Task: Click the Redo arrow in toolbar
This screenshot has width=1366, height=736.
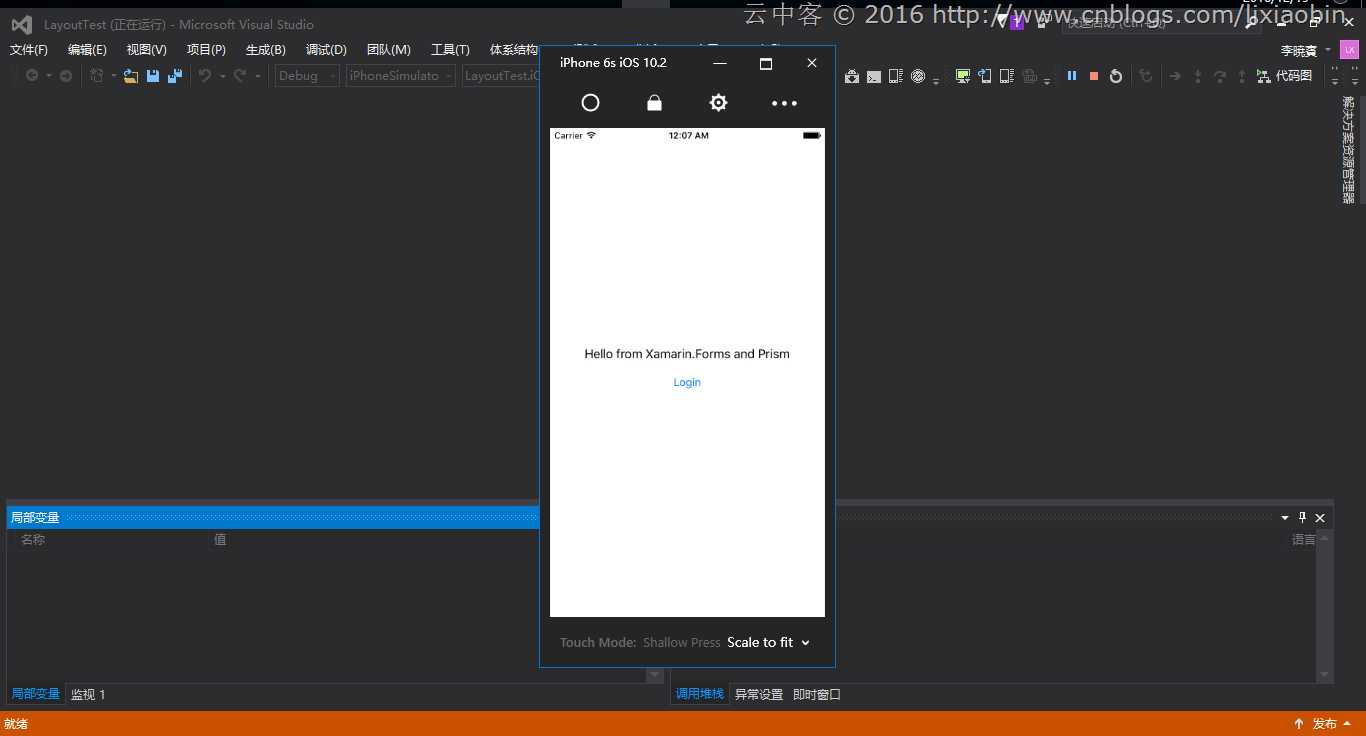Action: click(240, 76)
